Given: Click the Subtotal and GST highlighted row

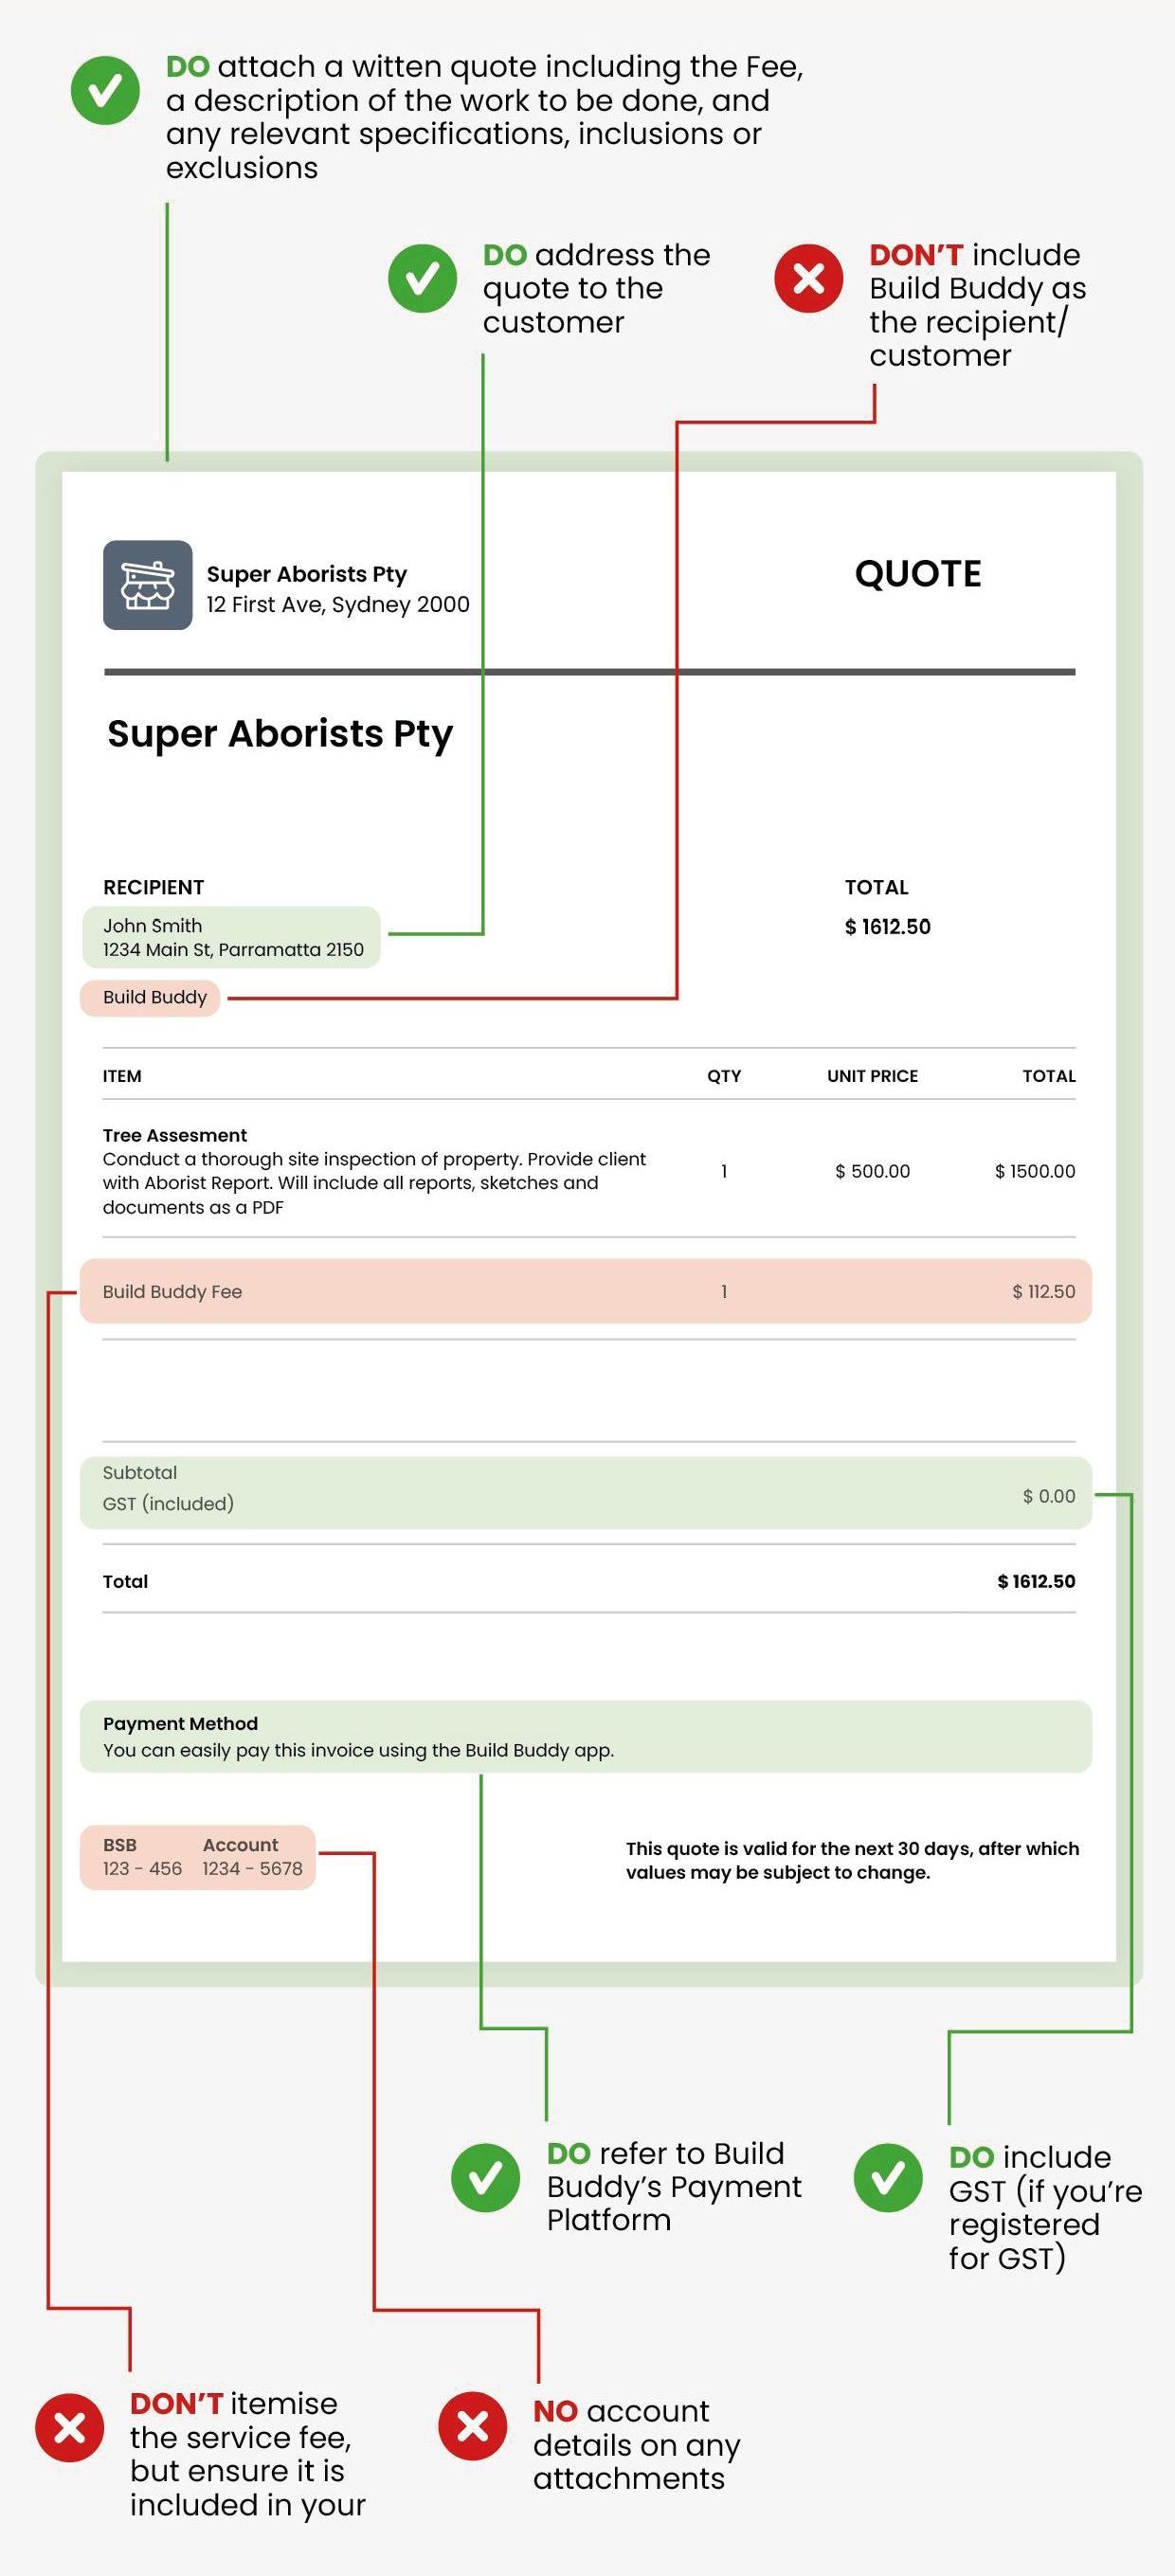Looking at the screenshot, I should click(586, 1492).
